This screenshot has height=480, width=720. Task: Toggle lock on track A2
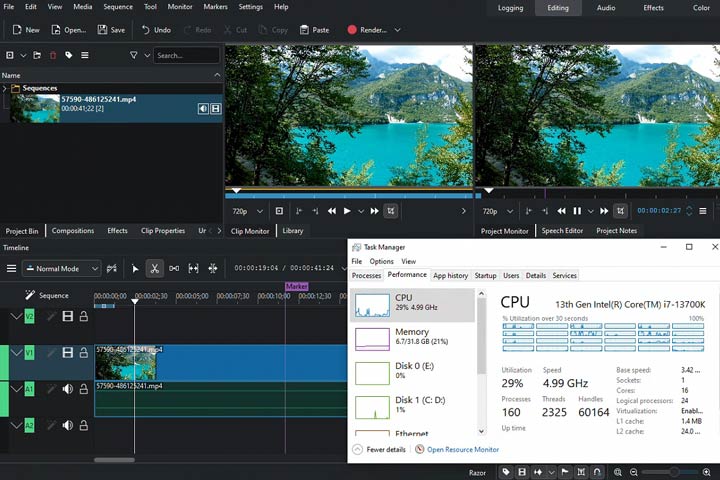coord(84,425)
